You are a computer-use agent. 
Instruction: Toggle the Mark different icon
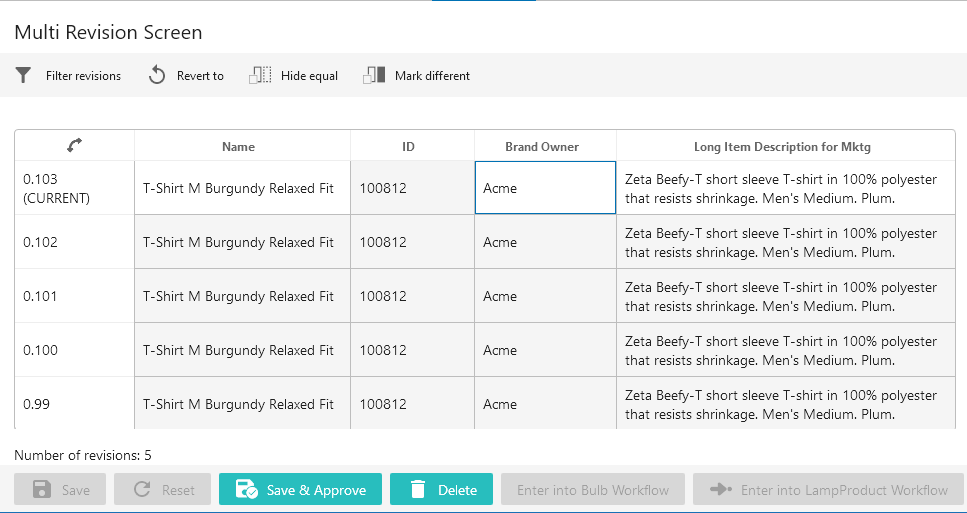click(374, 76)
